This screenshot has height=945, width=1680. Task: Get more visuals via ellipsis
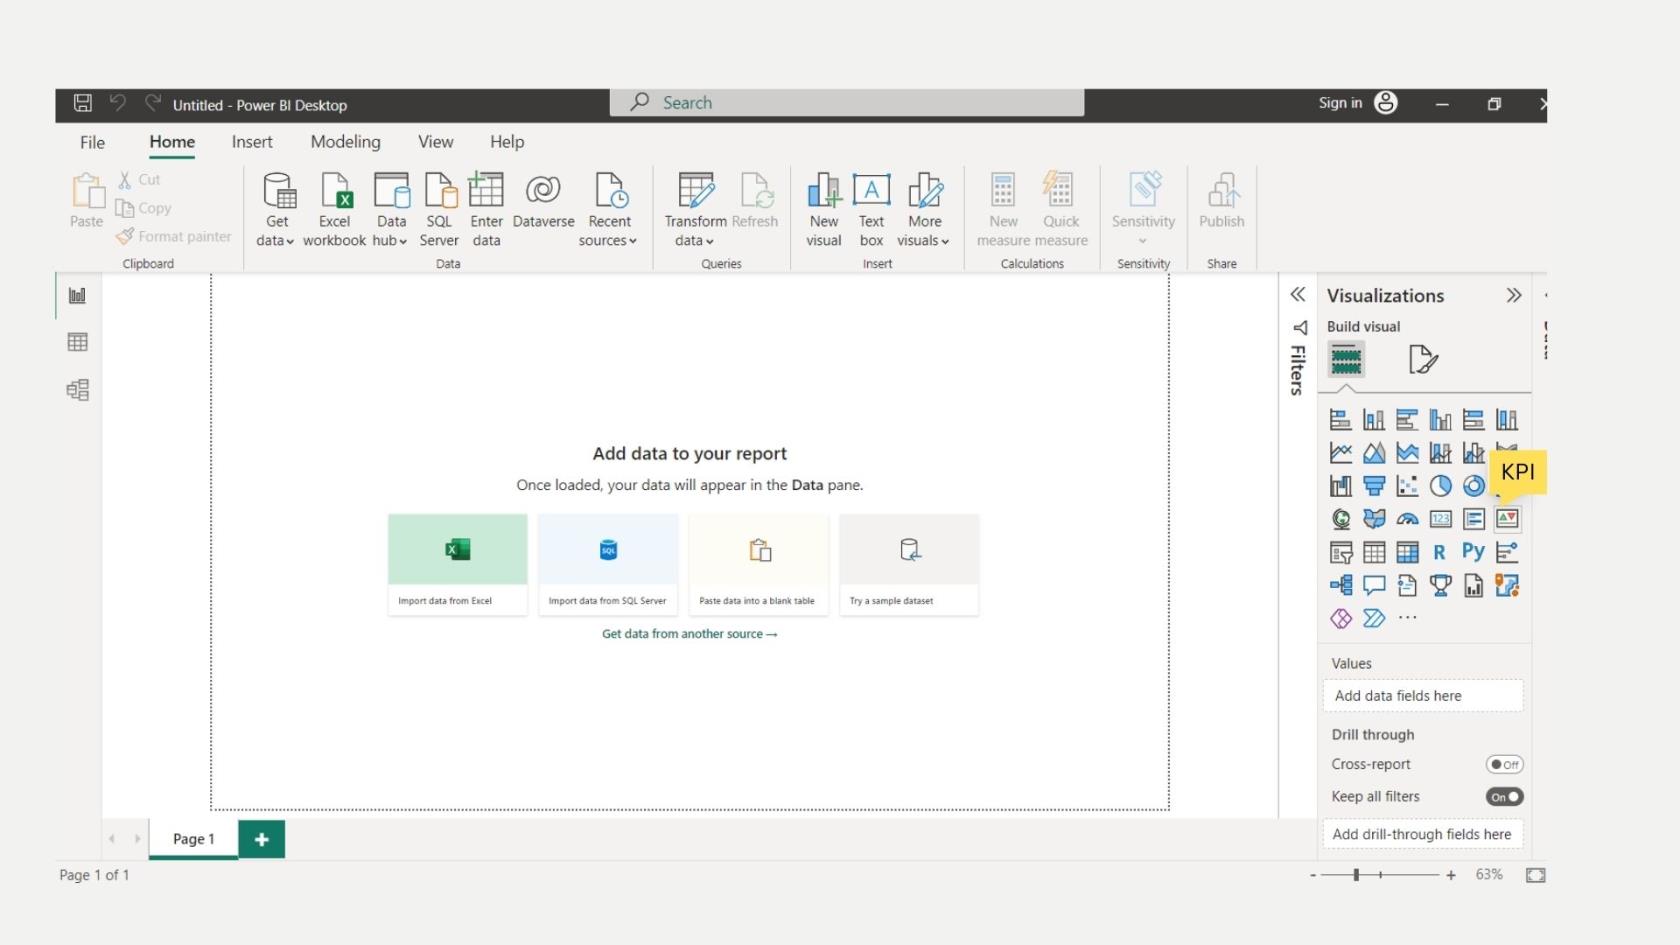point(1407,618)
